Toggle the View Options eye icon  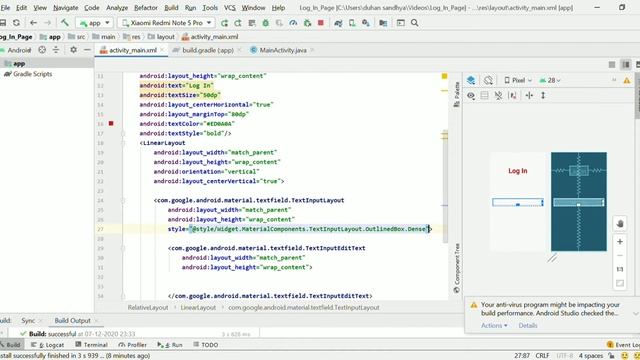click(471, 96)
